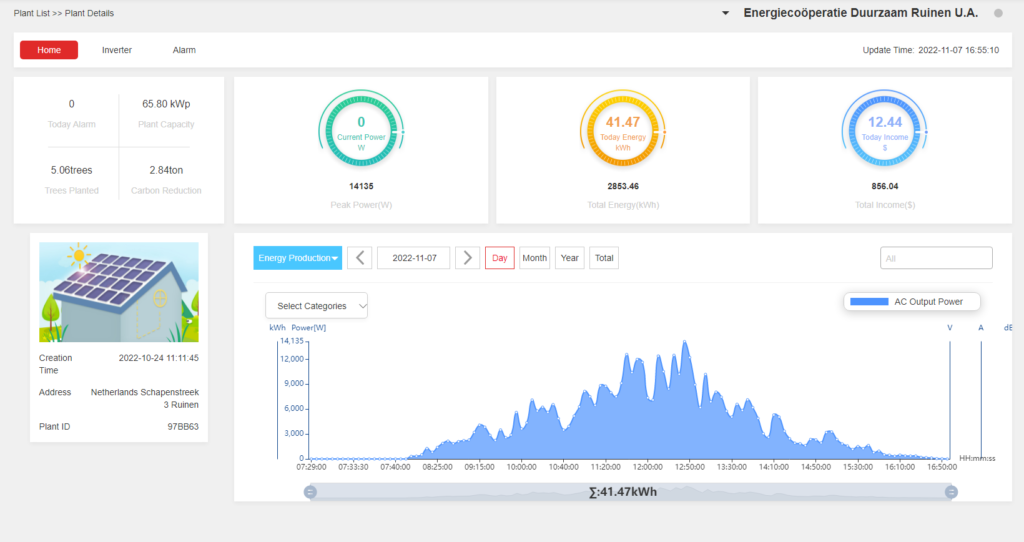This screenshot has width=1024, height=542.
Task: Switch to the Inverter tab
Action: tap(117, 50)
